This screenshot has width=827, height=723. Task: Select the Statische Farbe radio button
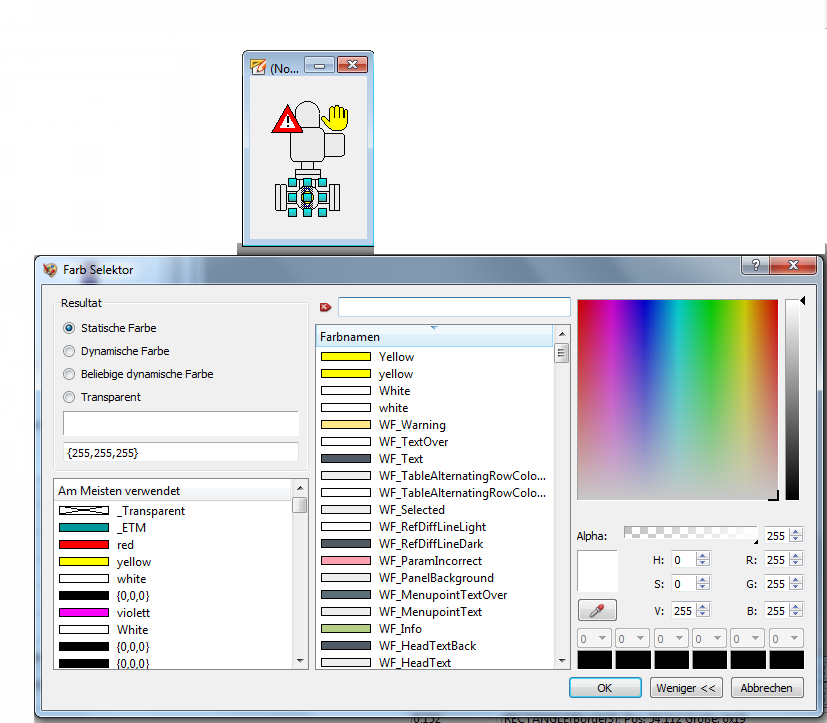click(69, 328)
